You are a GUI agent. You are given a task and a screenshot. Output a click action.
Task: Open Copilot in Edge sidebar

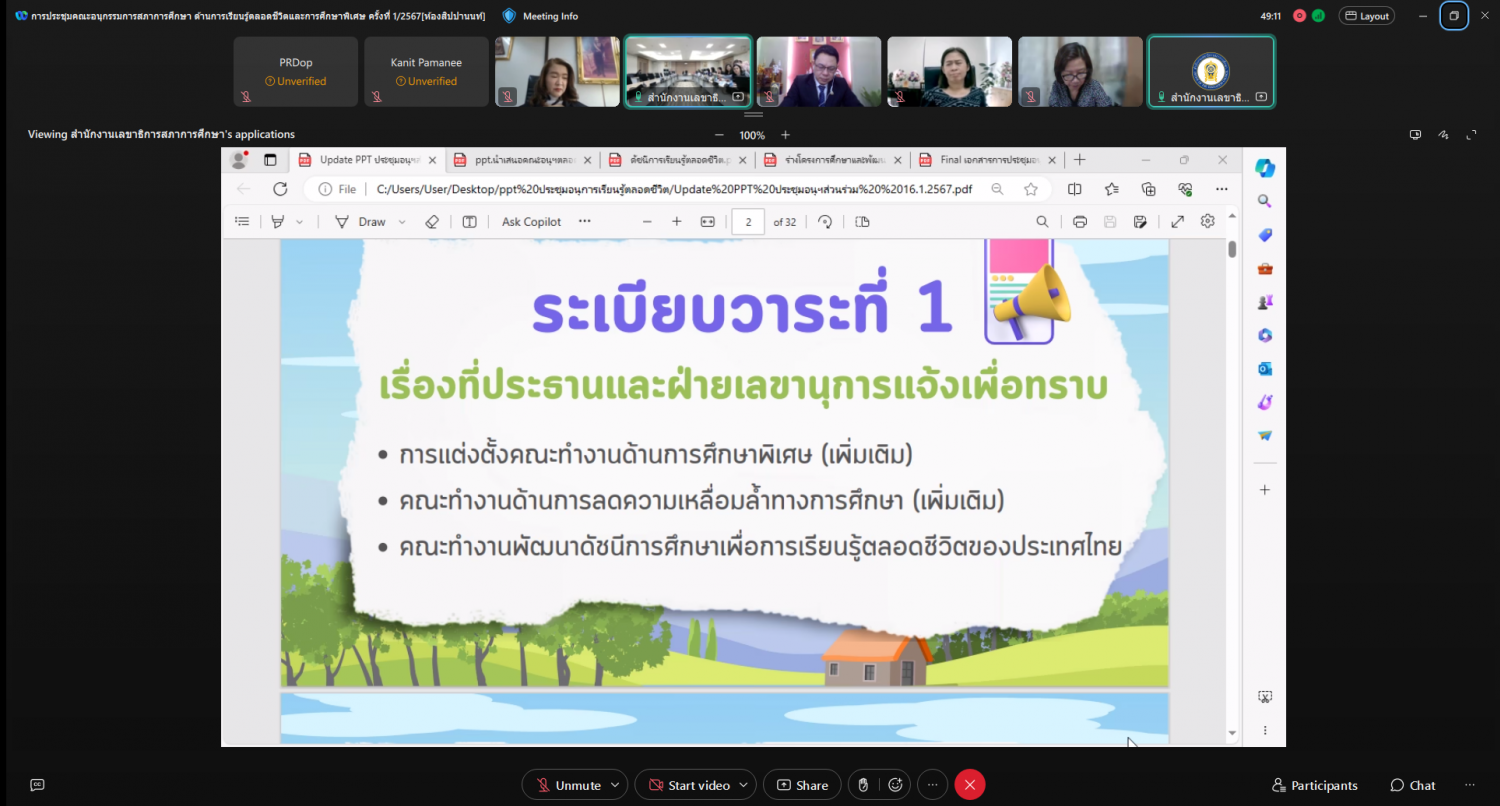1265,167
